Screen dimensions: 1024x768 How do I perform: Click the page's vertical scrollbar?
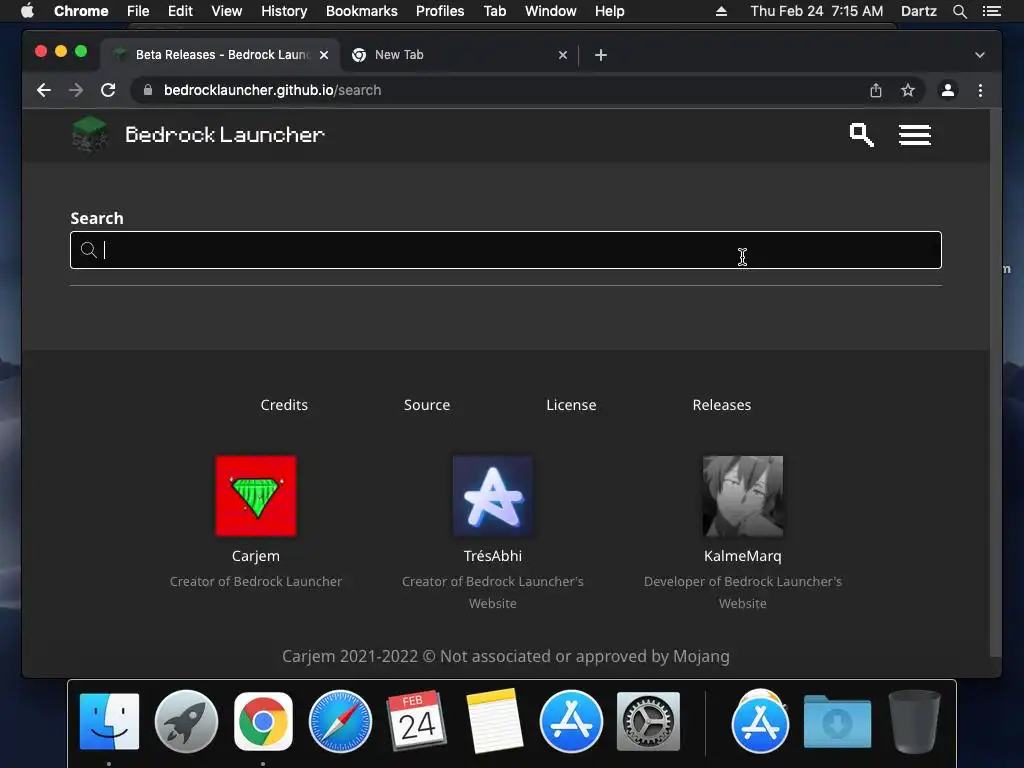coord(996,382)
